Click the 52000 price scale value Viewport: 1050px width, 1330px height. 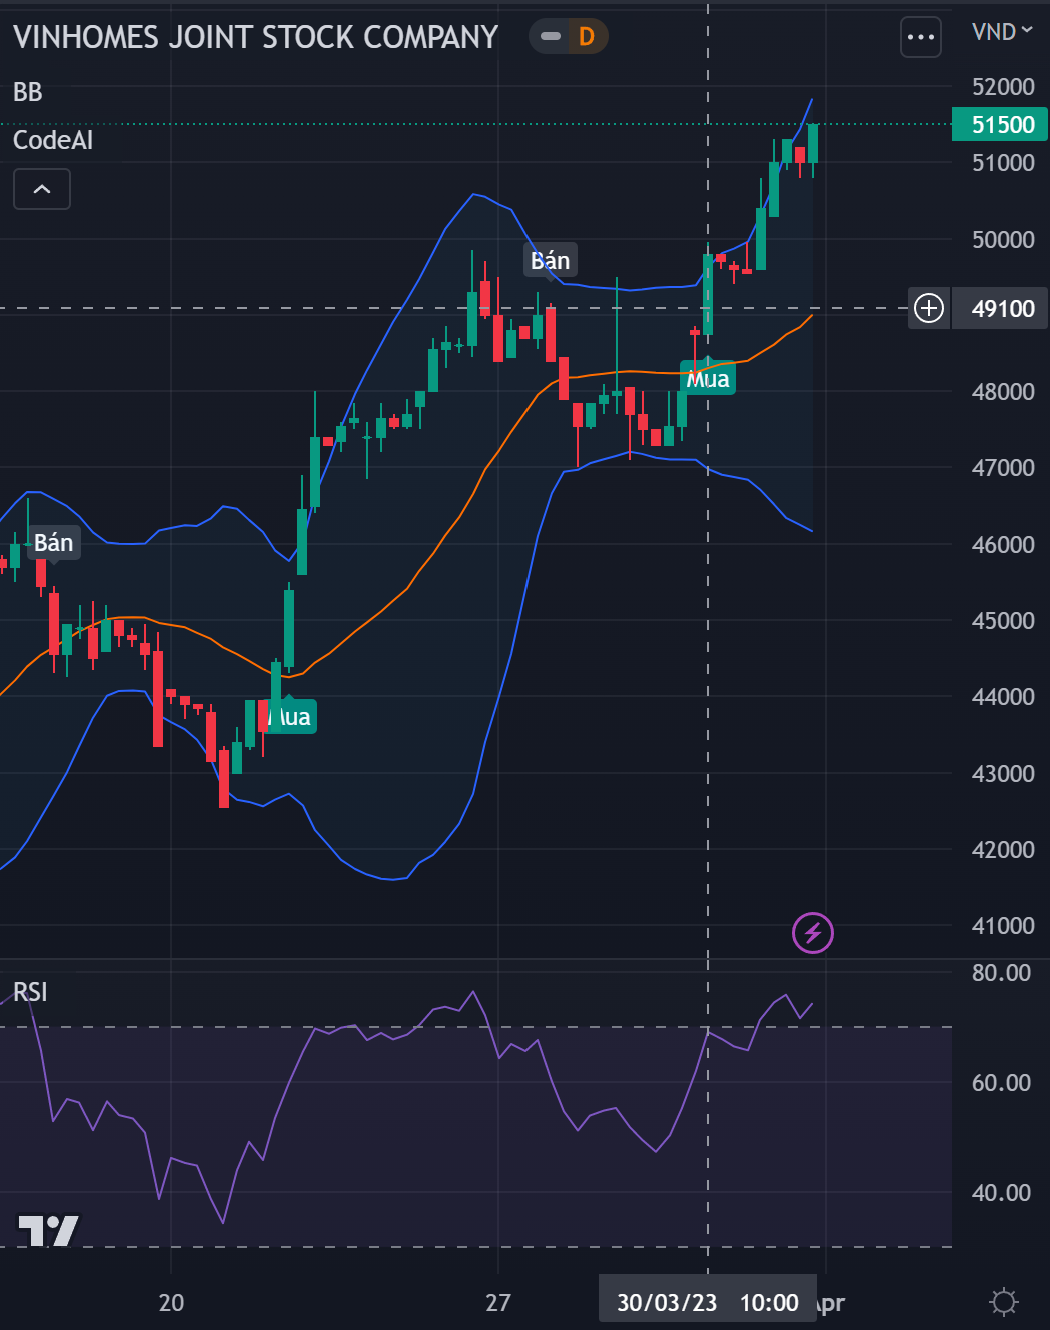(1003, 87)
